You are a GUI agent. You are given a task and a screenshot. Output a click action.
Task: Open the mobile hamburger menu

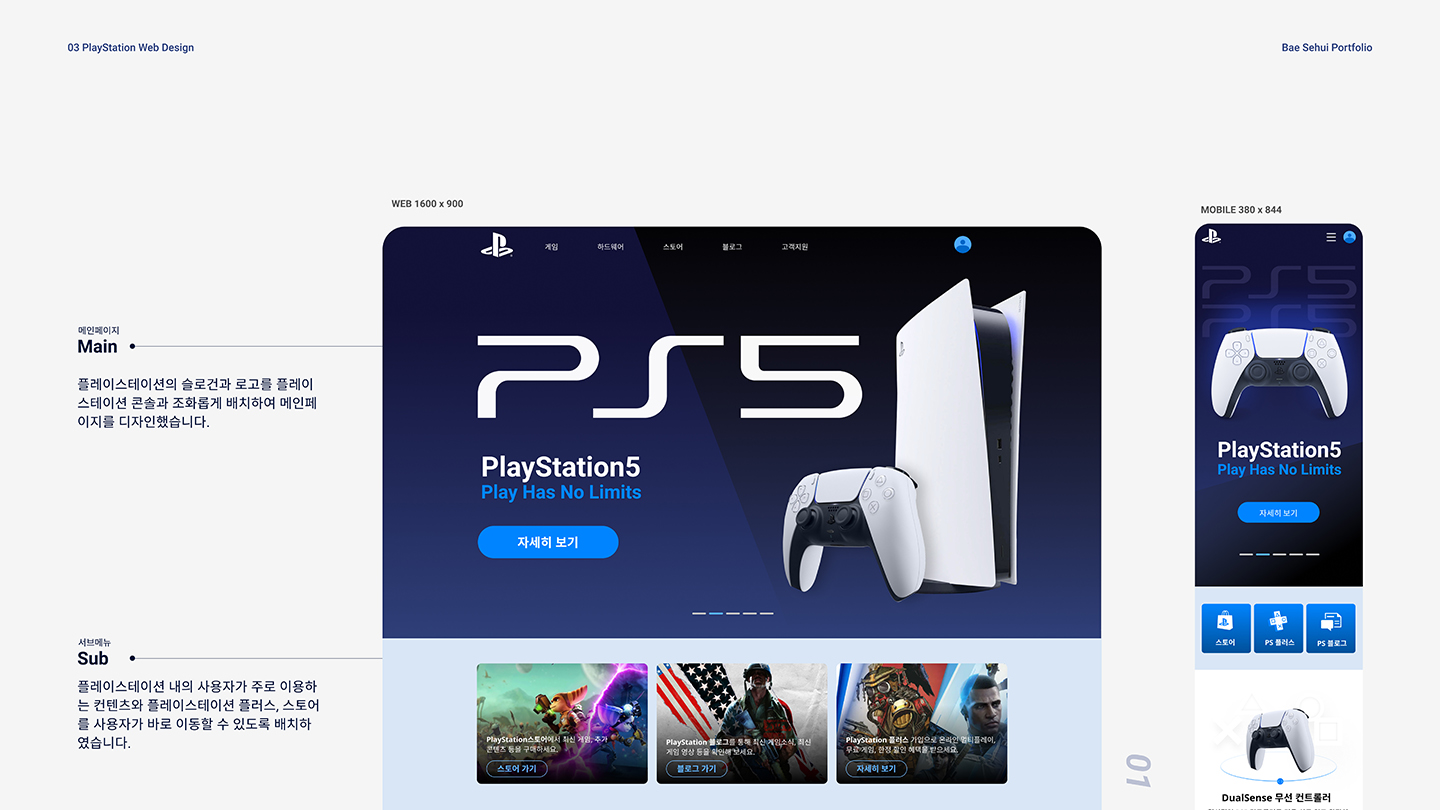pos(1331,237)
